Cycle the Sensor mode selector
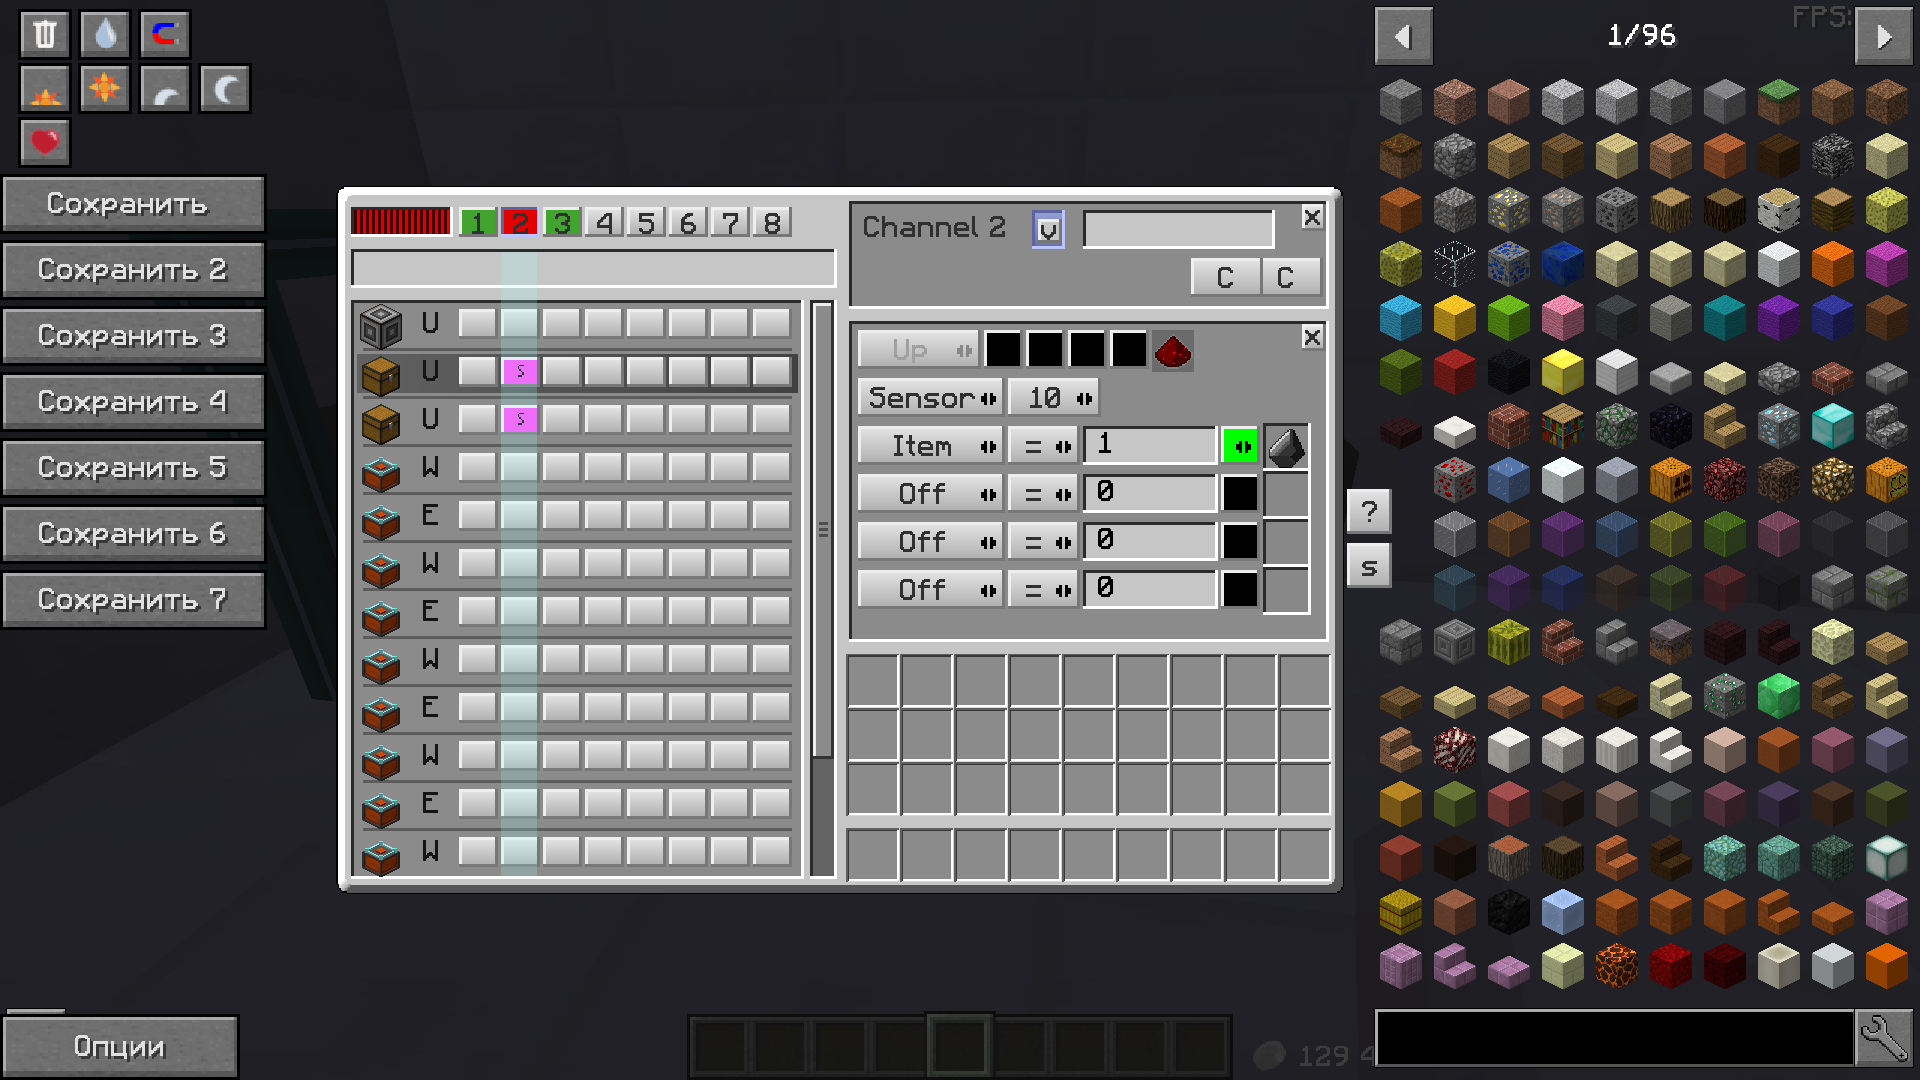The image size is (1920, 1080). [930, 398]
